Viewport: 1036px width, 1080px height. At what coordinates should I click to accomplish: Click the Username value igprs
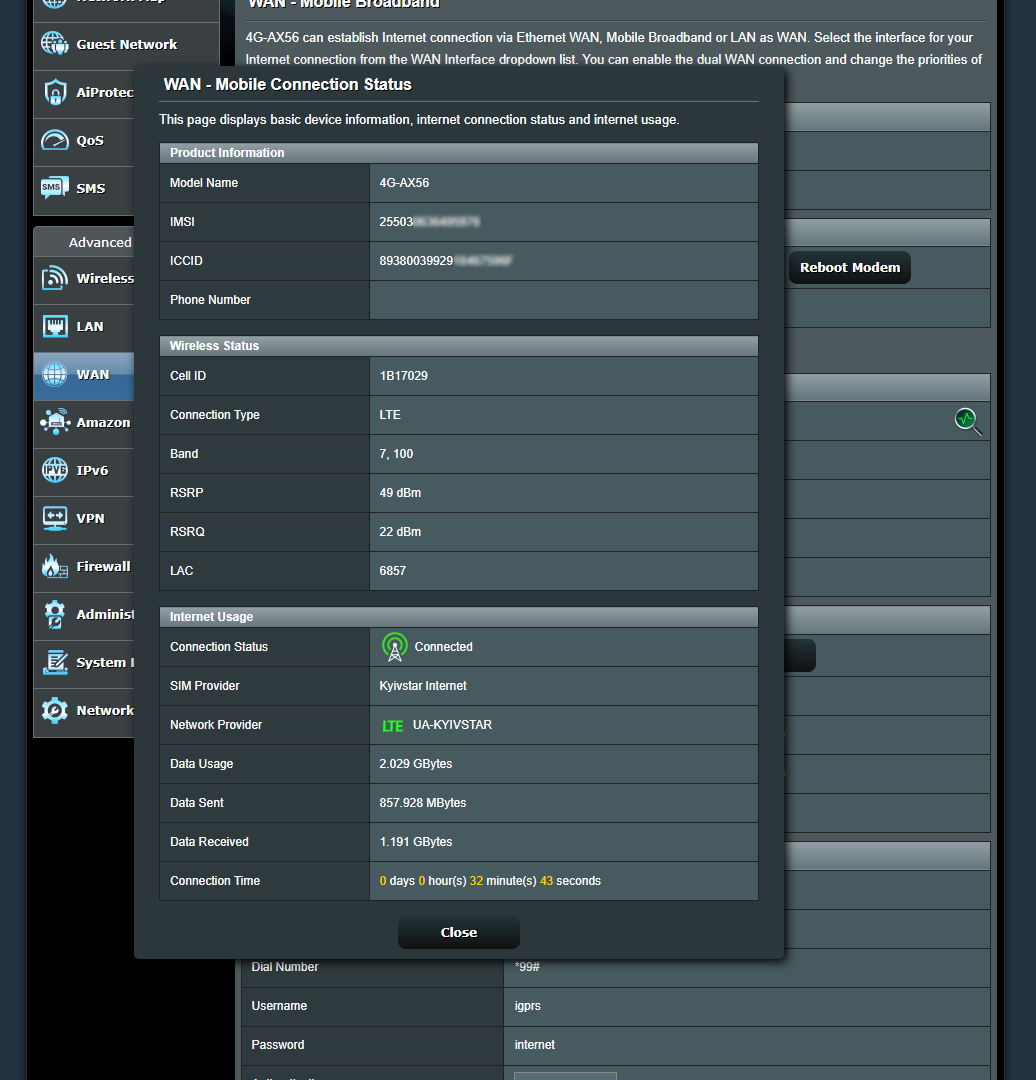[x=528, y=1006]
